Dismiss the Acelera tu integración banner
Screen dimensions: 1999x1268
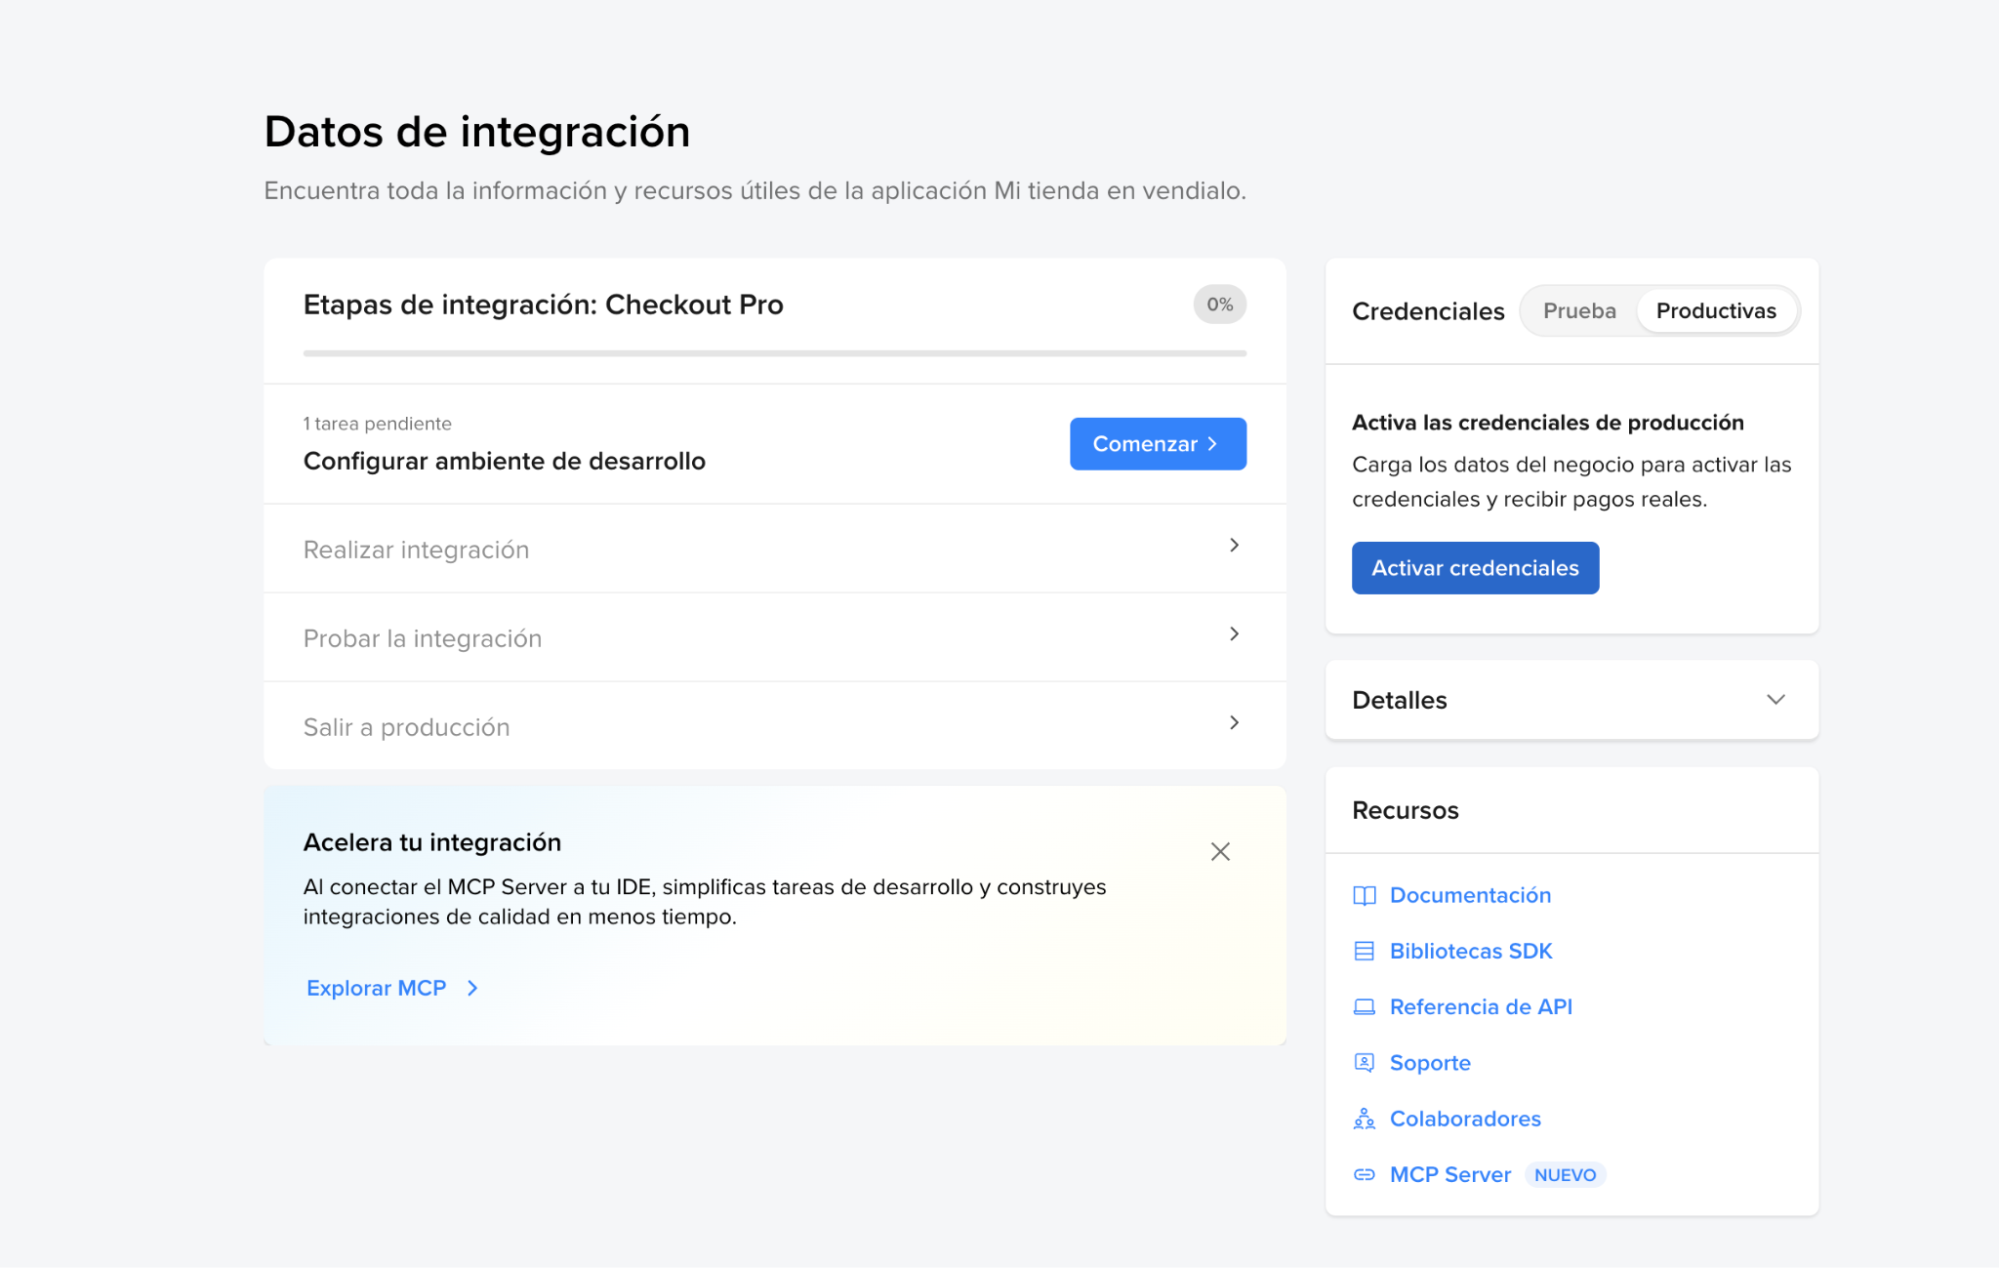[x=1220, y=852]
